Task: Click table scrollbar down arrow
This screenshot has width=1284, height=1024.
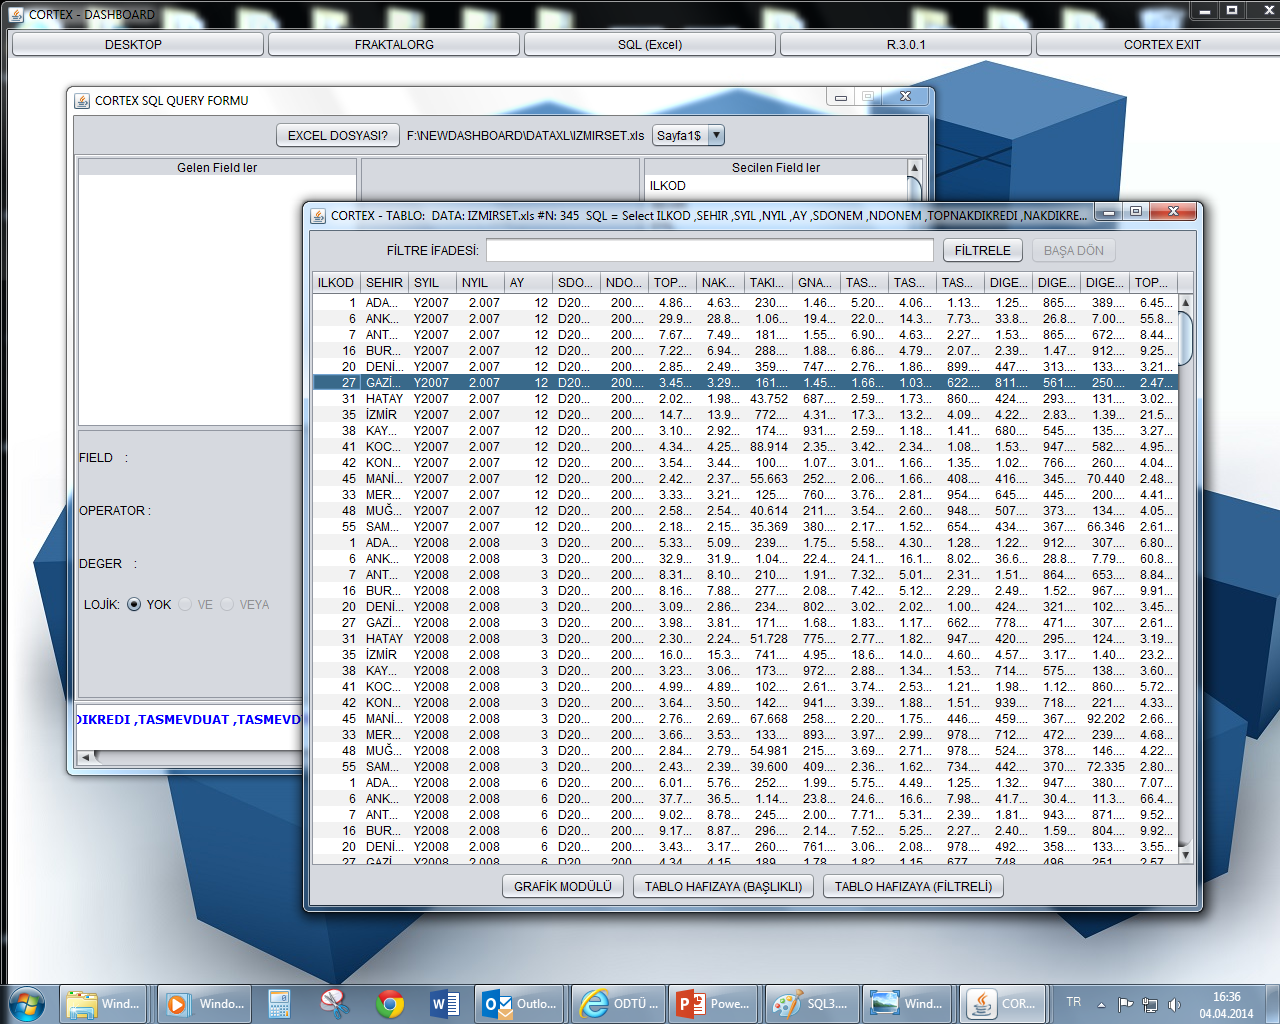Action: [x=1186, y=855]
